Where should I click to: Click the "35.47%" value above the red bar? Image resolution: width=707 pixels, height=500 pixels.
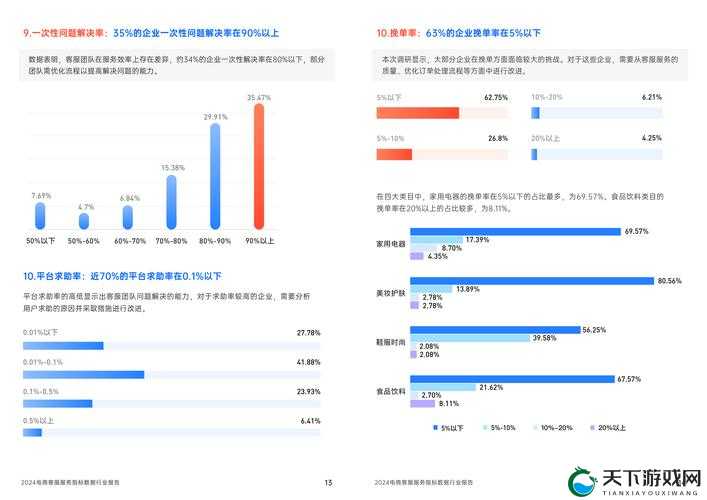click(x=259, y=97)
